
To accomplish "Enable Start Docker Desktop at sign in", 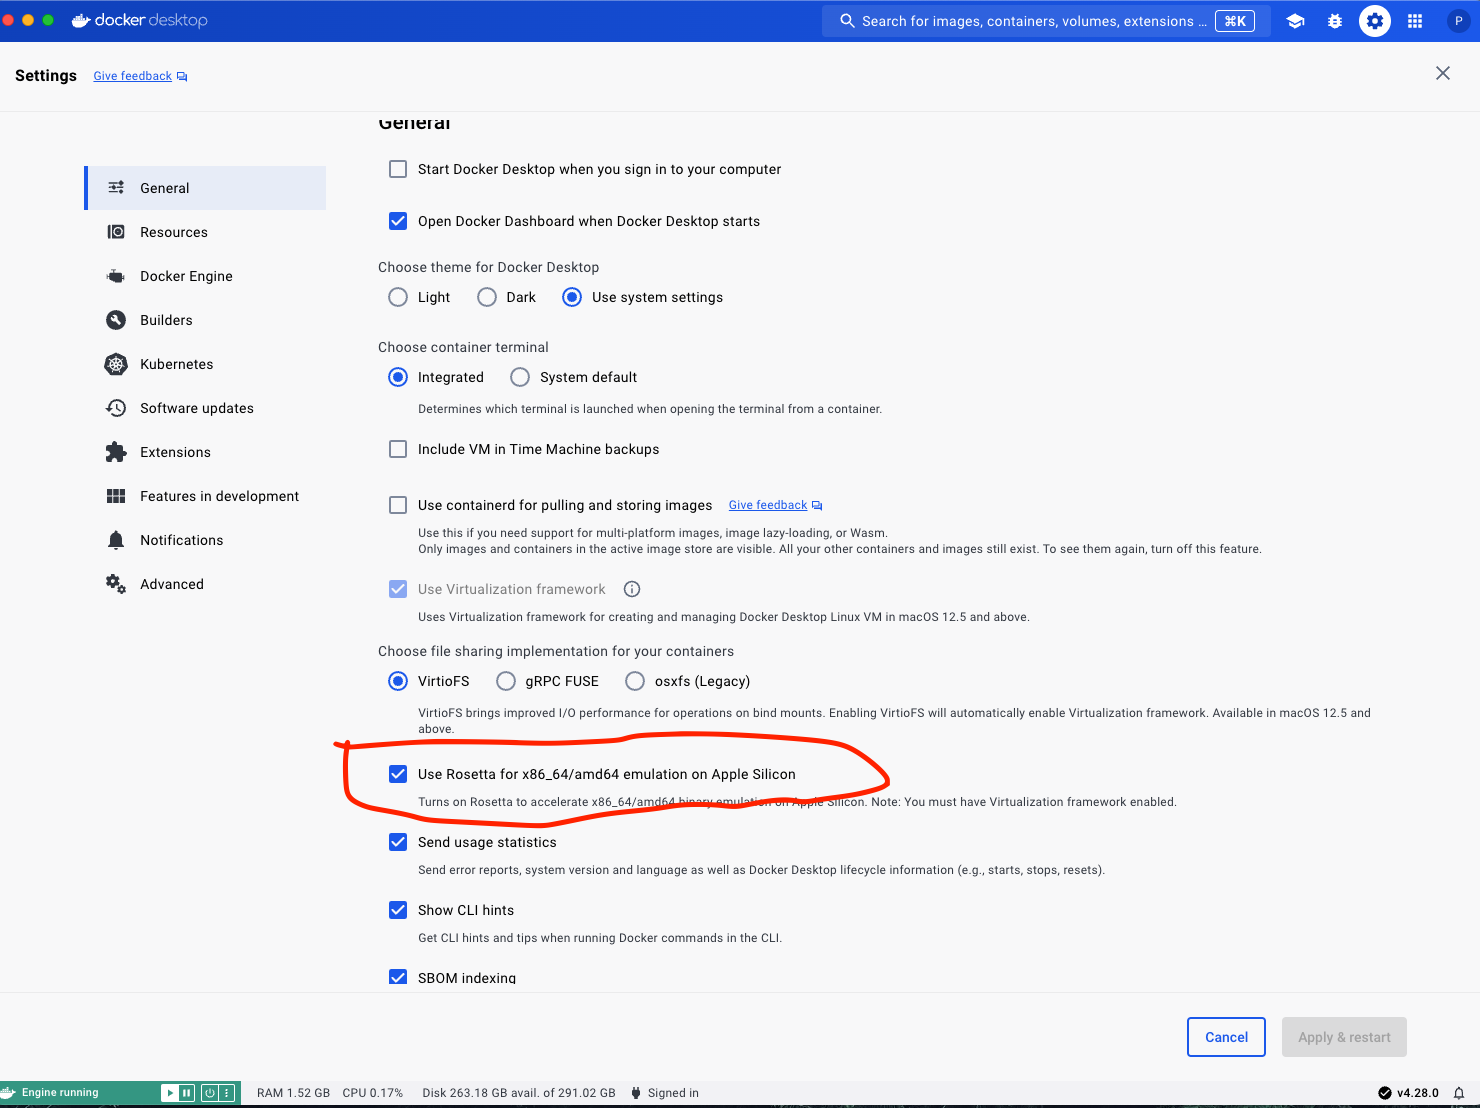I will click(x=398, y=169).
